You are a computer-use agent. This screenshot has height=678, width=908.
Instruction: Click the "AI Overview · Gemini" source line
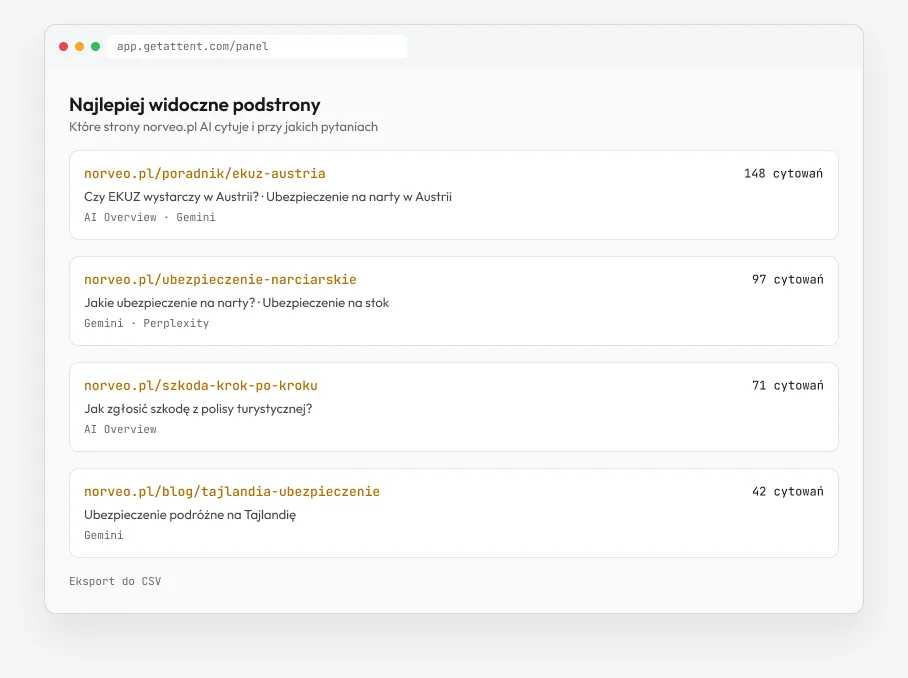(x=149, y=217)
